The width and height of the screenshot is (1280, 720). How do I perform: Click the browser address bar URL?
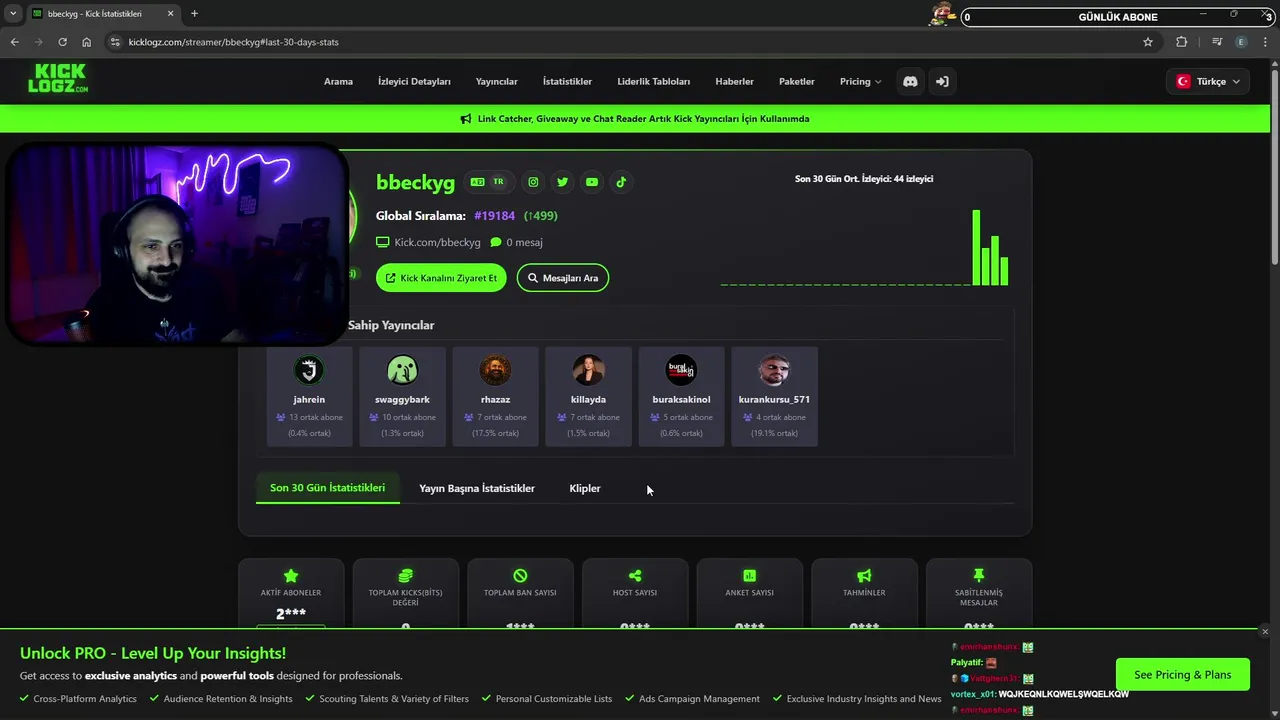[233, 42]
